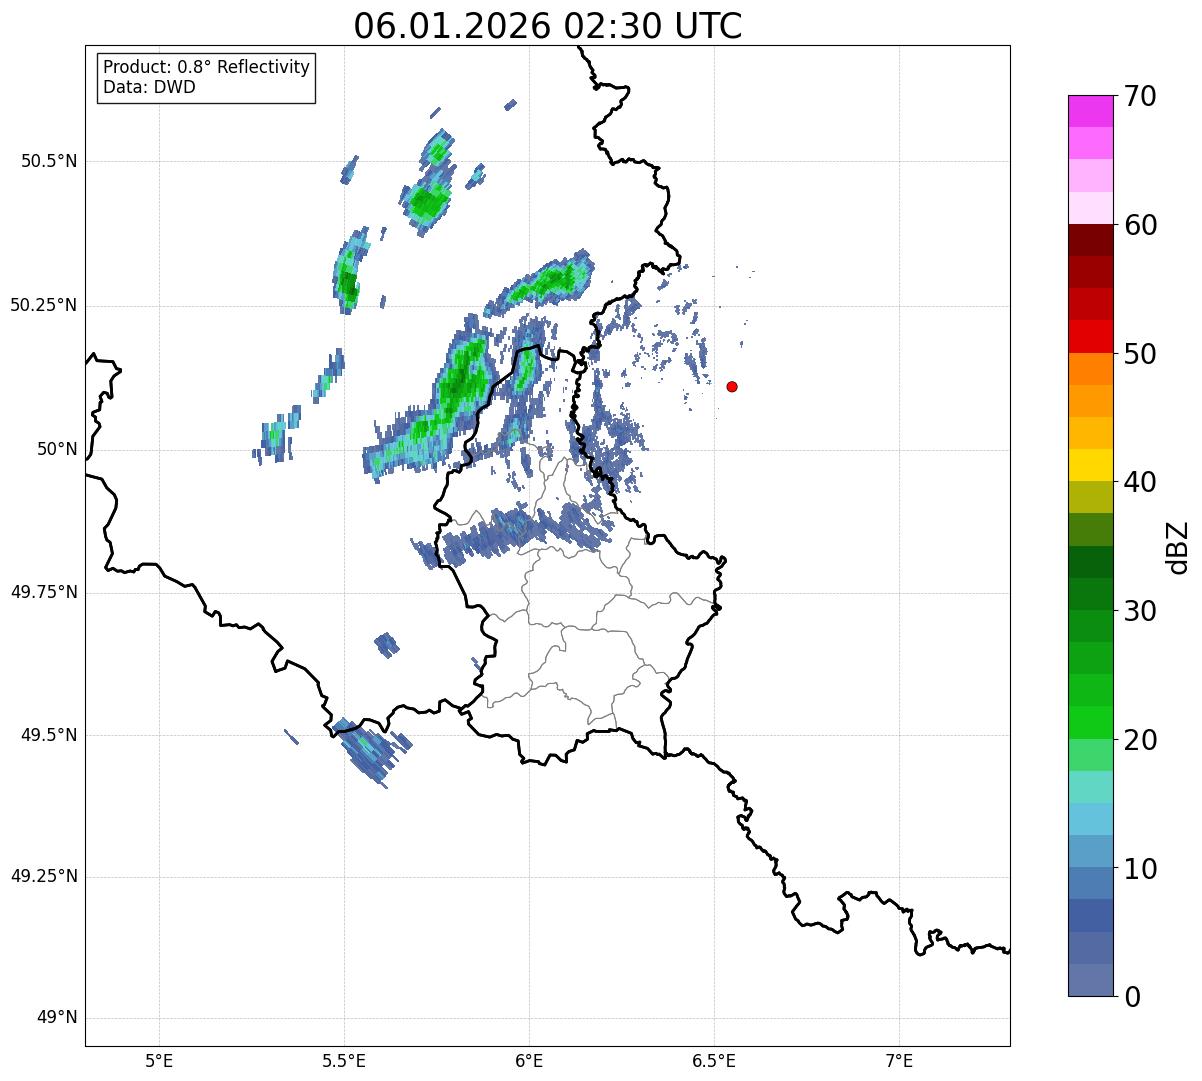This screenshot has width=1202, height=1081.
Task: Click the 50.5°N latitude label
Action: pos(49,161)
